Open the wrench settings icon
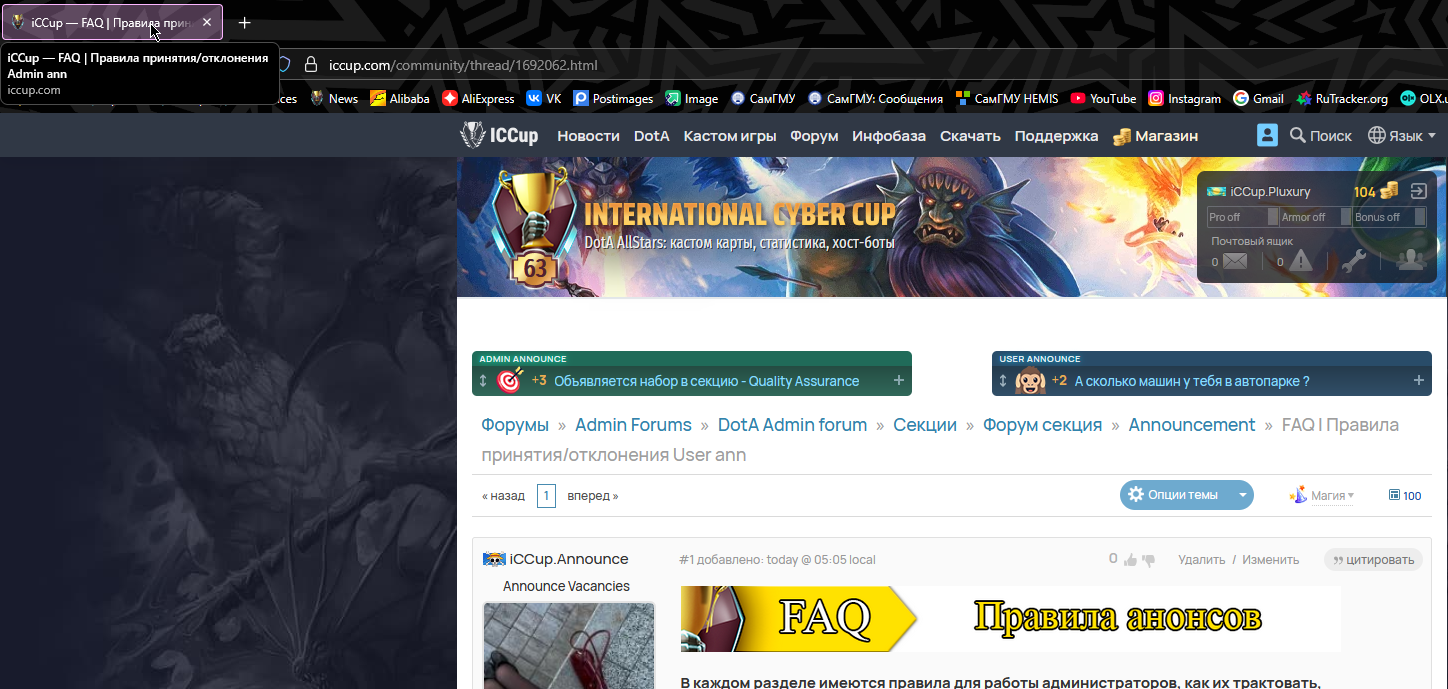Image resolution: width=1448 pixels, height=689 pixels. (x=1354, y=261)
